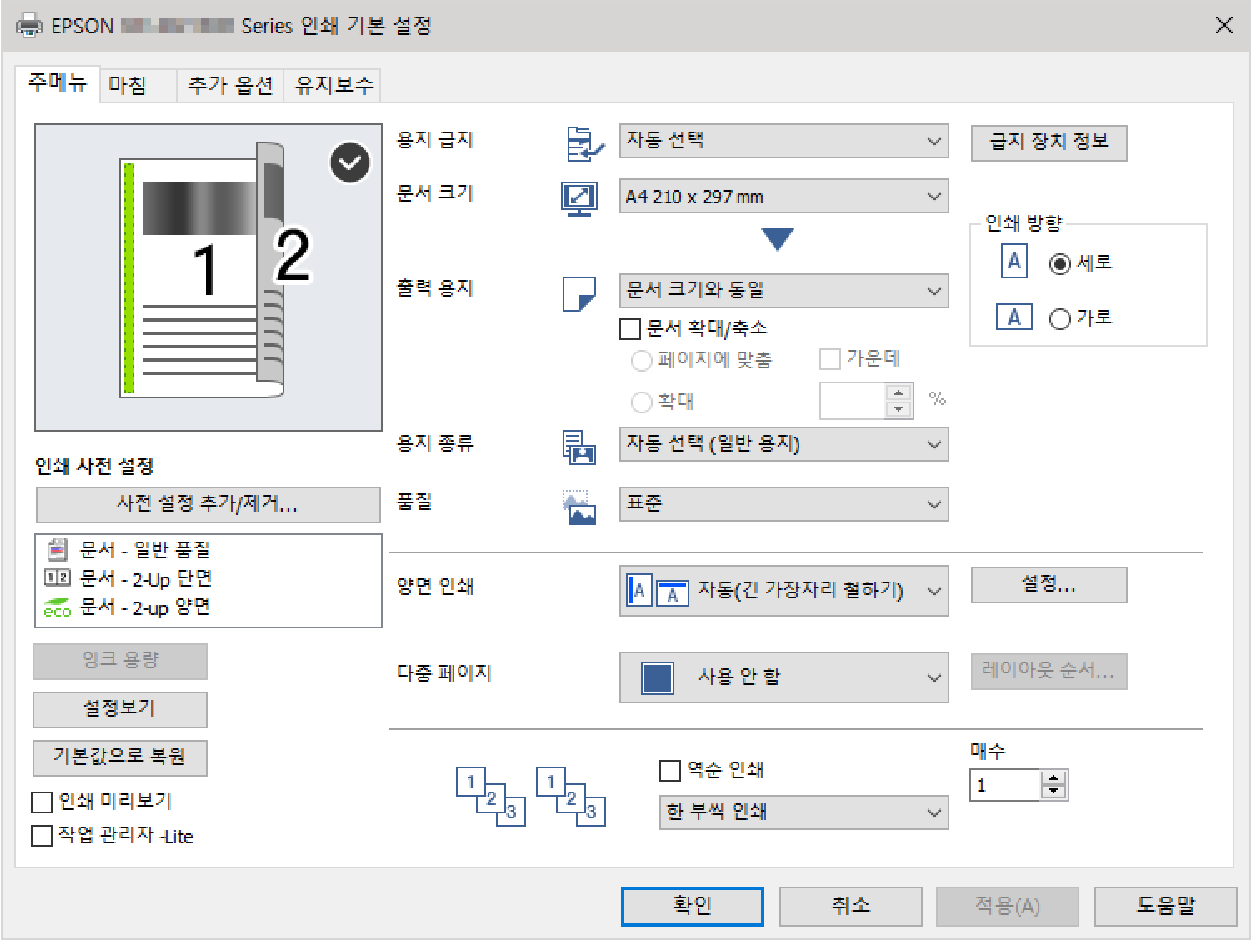
Task: Click the paper source (용지 급지) icon
Action: [579, 143]
